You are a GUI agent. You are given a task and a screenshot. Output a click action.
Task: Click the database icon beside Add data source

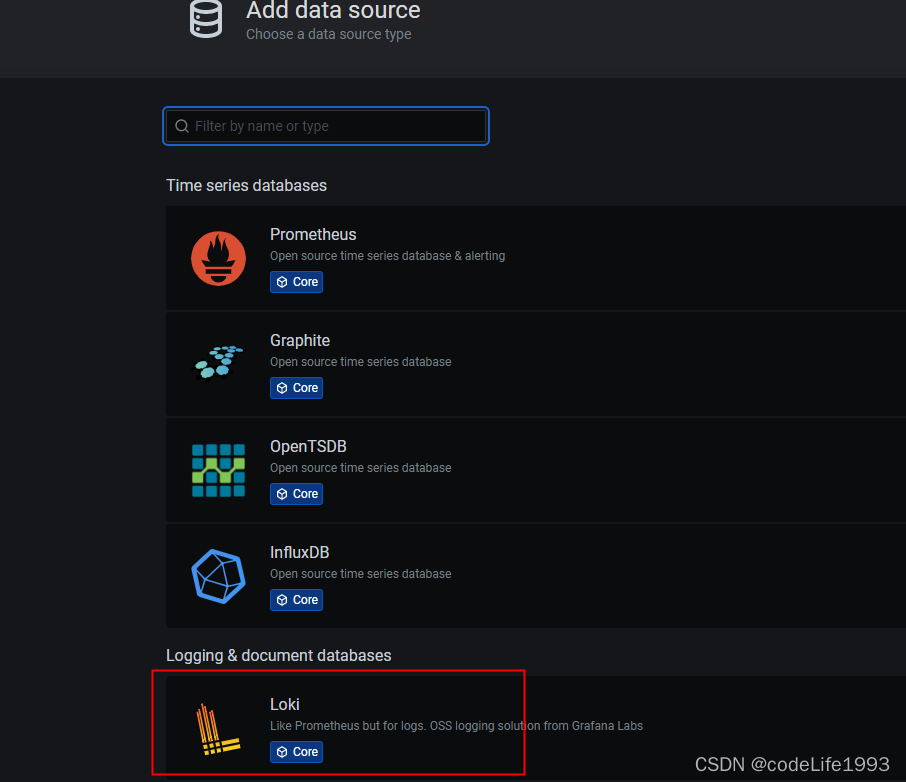tap(206, 18)
